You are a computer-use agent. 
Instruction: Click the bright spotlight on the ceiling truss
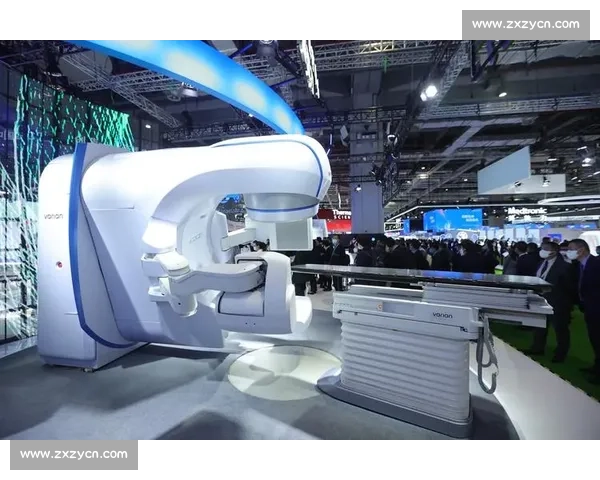tap(429, 92)
